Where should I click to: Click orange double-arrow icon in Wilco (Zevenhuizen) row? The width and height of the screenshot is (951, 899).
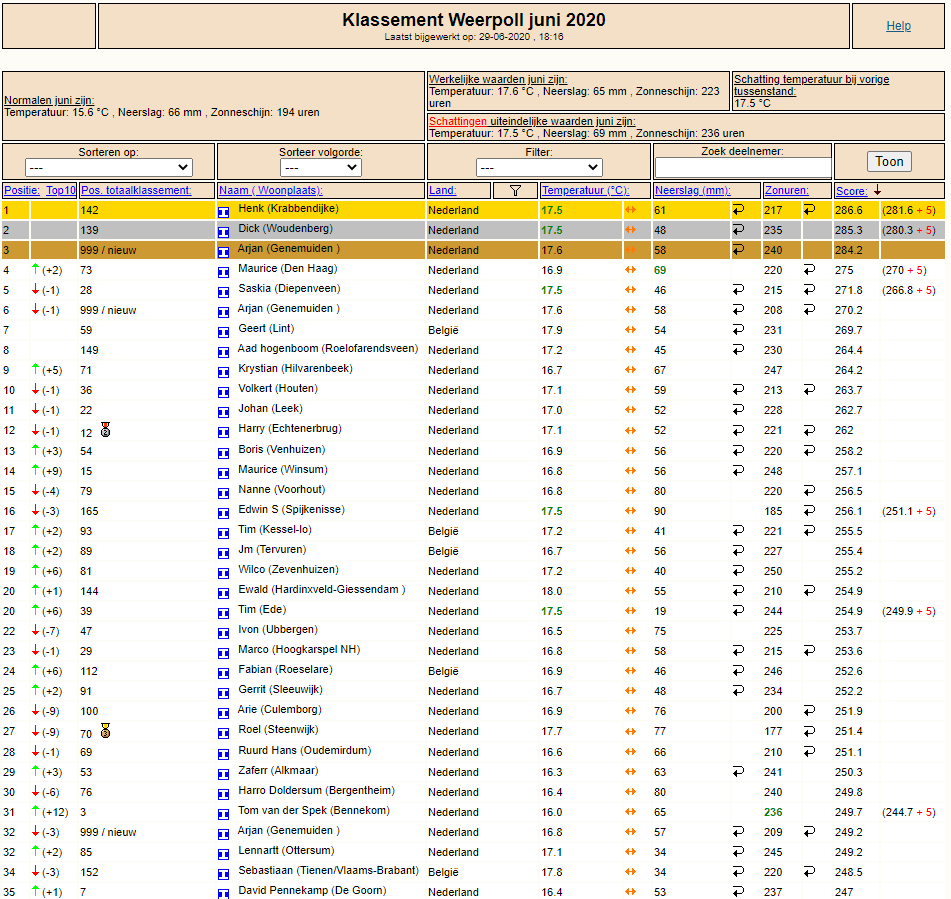(x=631, y=571)
